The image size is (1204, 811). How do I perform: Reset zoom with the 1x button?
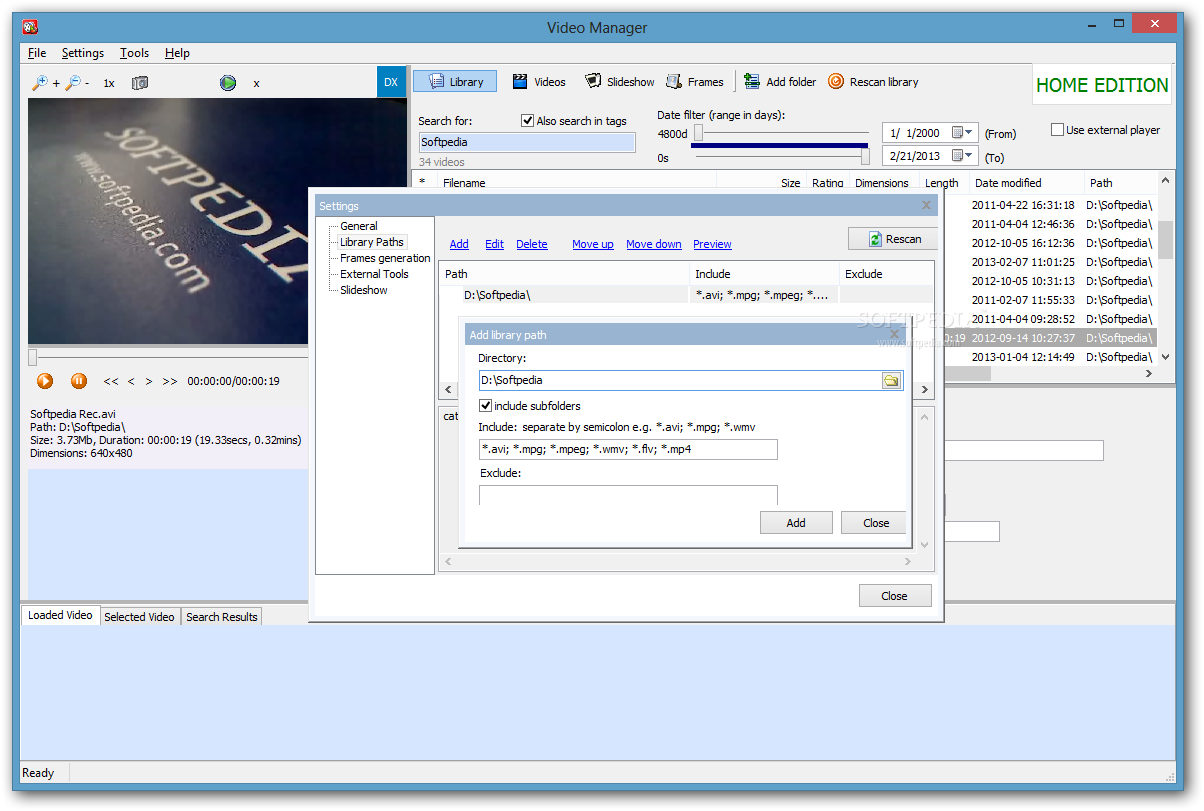coord(109,83)
